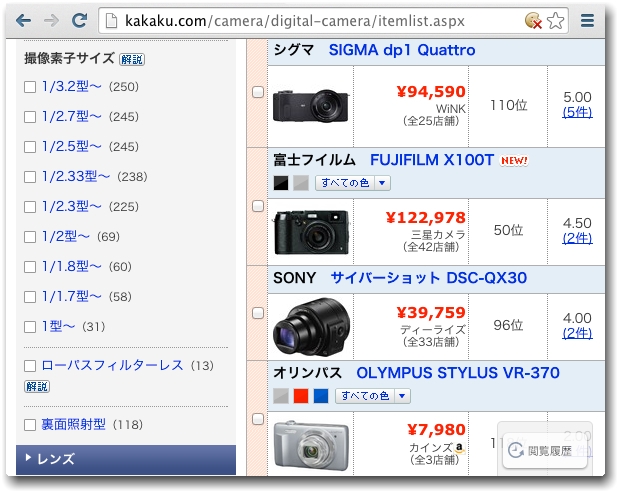Open the すべての色 dropdown for OLYMPUS VR-370
This screenshot has height=493, width=619.
373,396
